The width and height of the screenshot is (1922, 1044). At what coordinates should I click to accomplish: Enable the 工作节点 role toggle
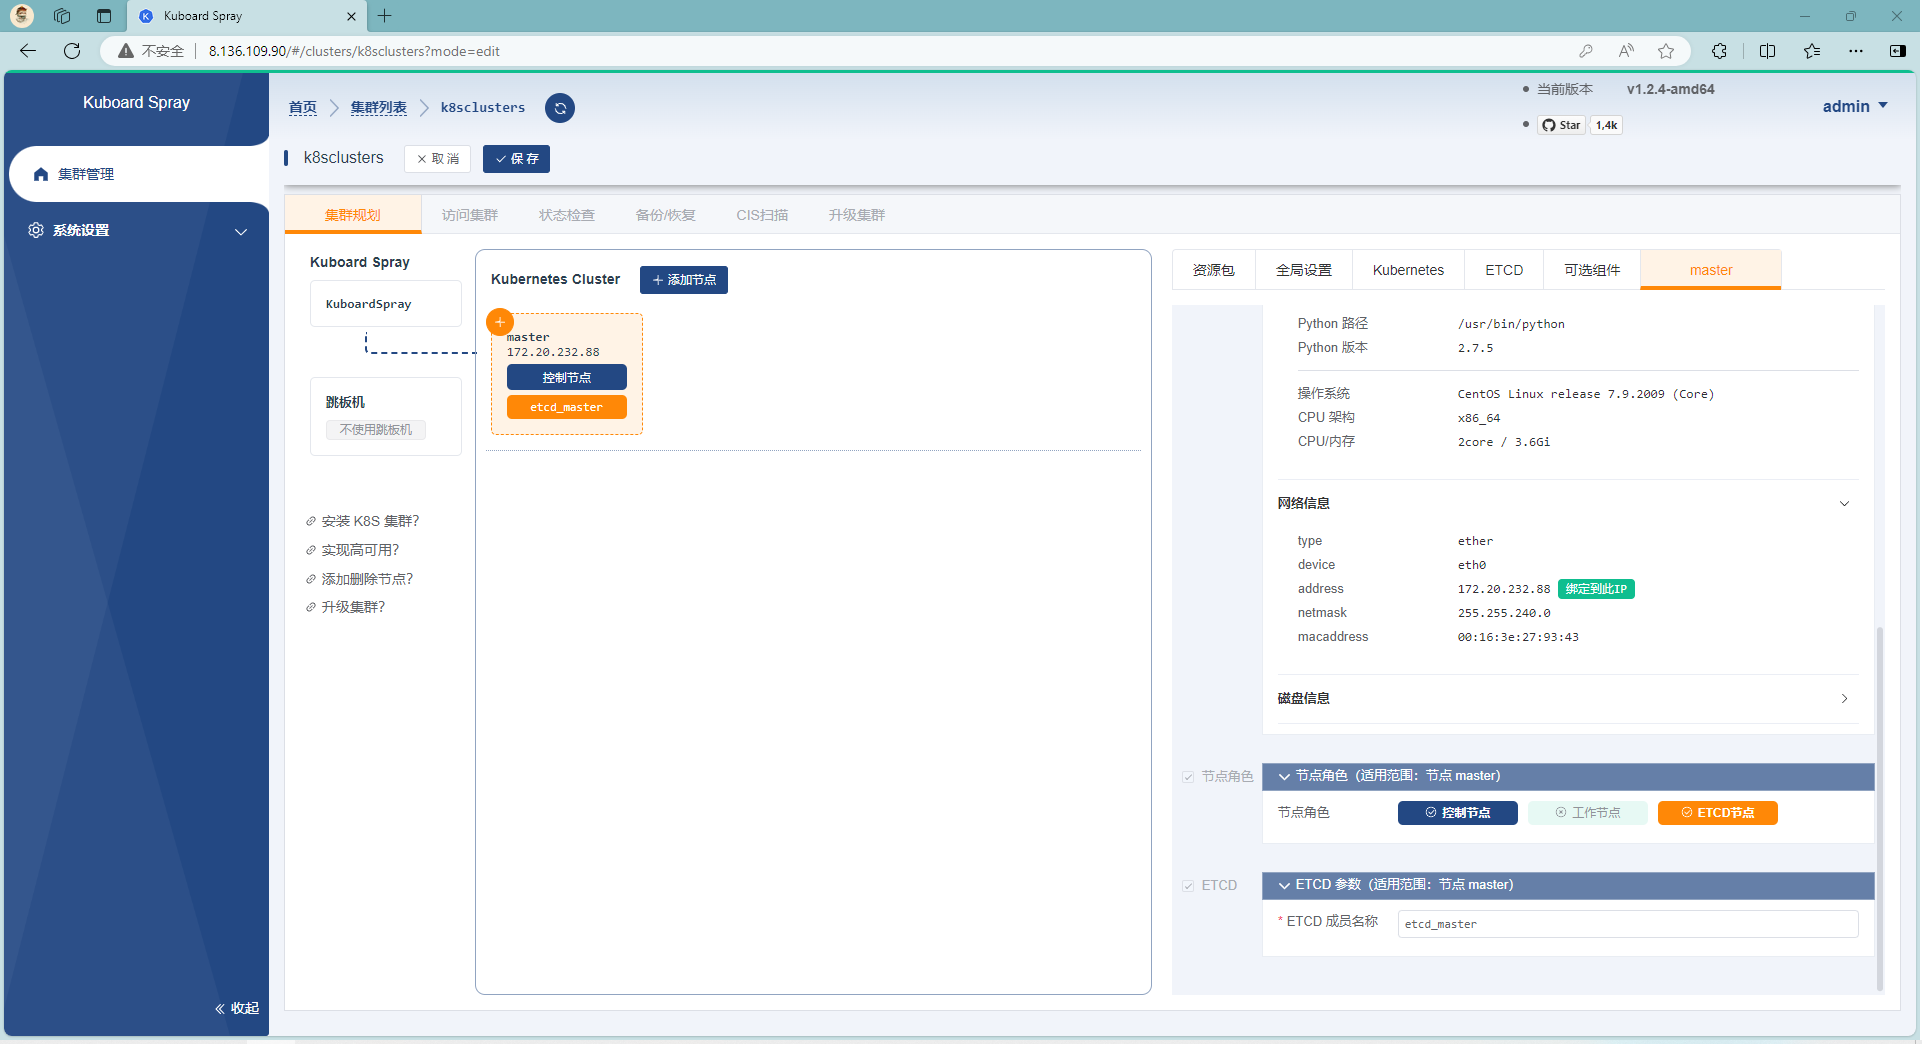(1587, 813)
